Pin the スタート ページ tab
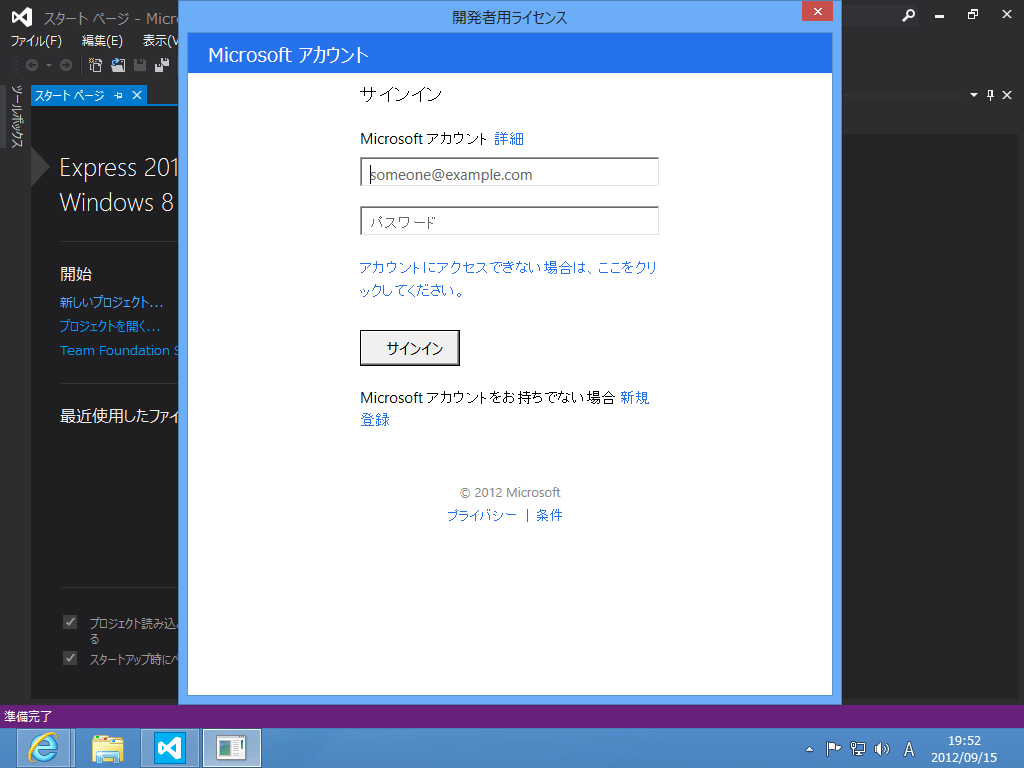The height and width of the screenshot is (768, 1024). pyautogui.click(x=118, y=95)
